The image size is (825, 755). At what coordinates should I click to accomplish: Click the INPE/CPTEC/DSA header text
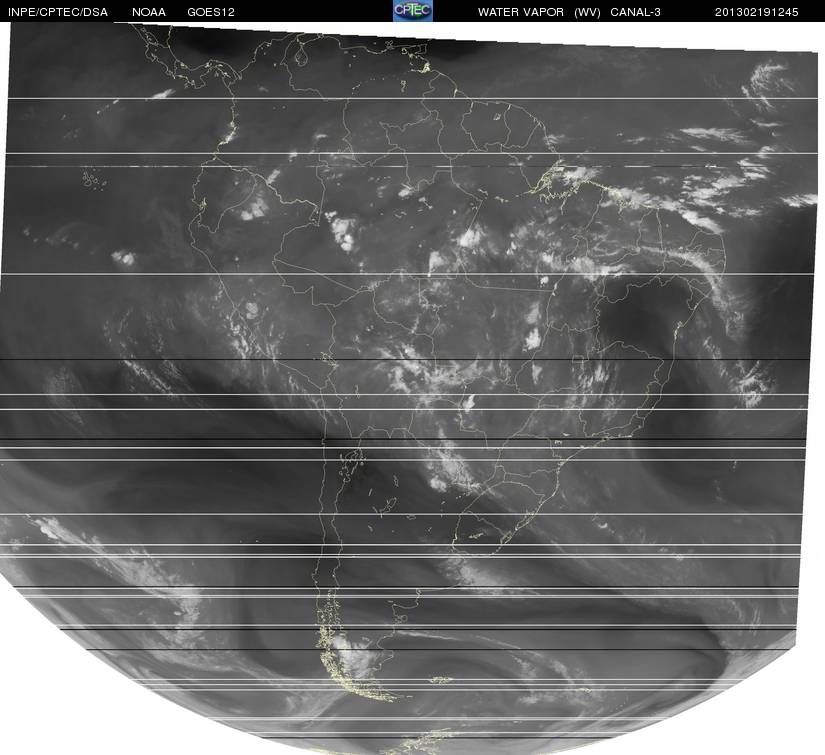58,12
